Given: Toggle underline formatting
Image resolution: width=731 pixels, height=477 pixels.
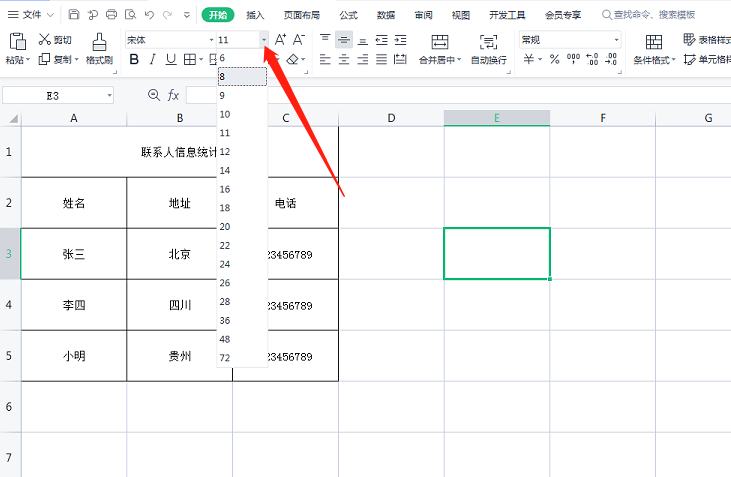Looking at the screenshot, I should (171, 59).
